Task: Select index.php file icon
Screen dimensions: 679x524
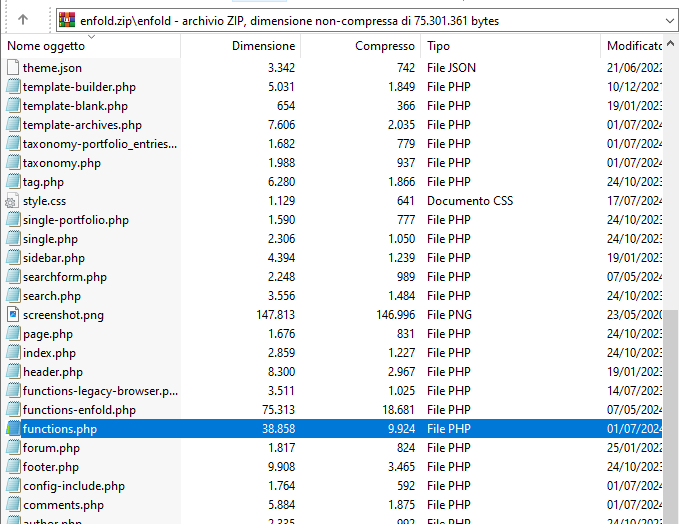Action: click(13, 353)
